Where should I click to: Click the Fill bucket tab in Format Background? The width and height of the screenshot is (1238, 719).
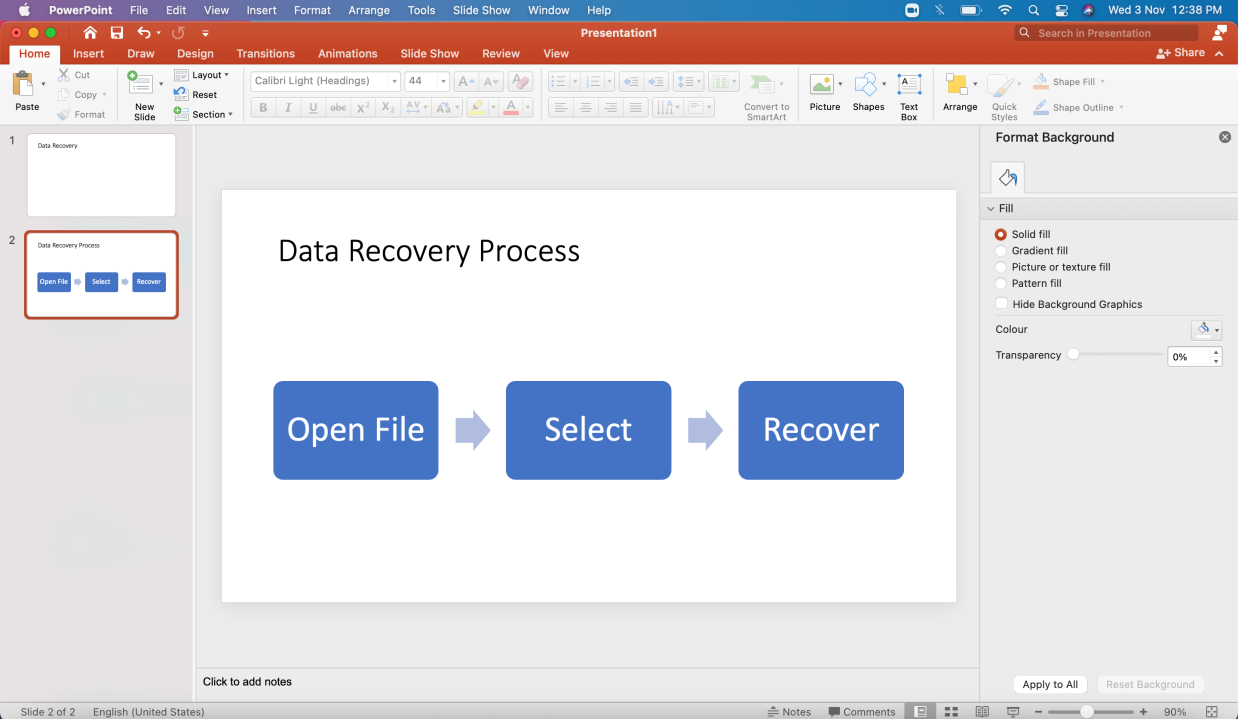pos(1007,177)
